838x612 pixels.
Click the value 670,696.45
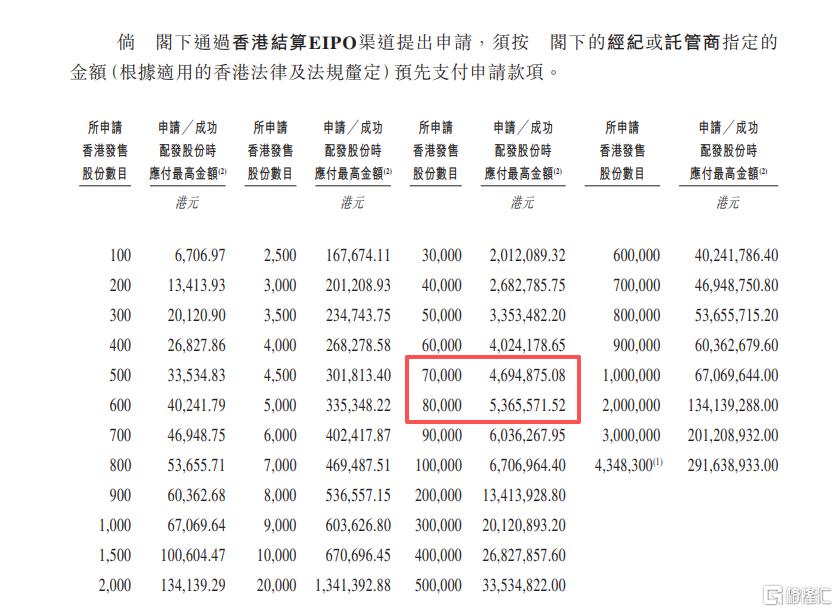pyautogui.click(x=358, y=555)
